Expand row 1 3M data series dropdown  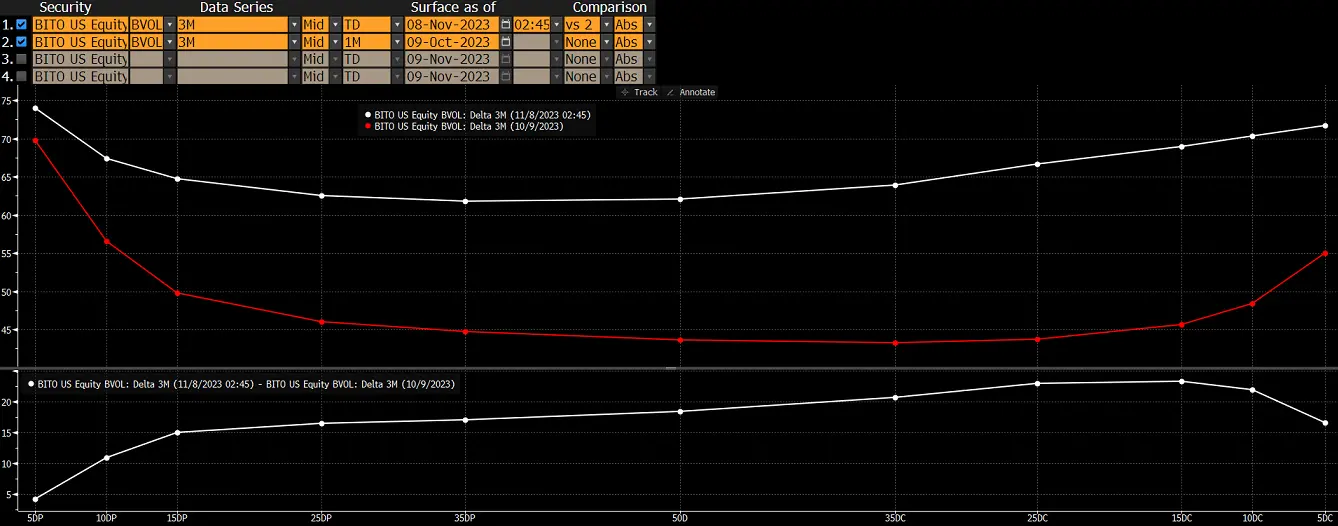click(x=294, y=24)
